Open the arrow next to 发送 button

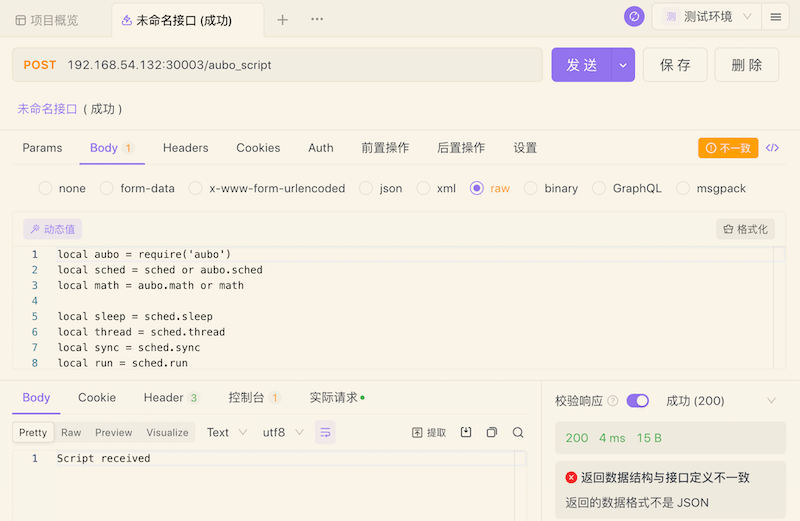click(623, 65)
